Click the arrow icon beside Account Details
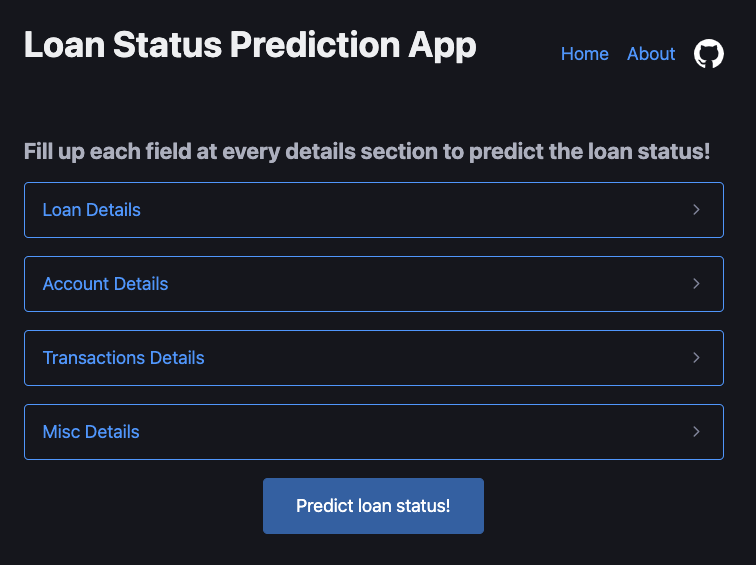 point(696,283)
